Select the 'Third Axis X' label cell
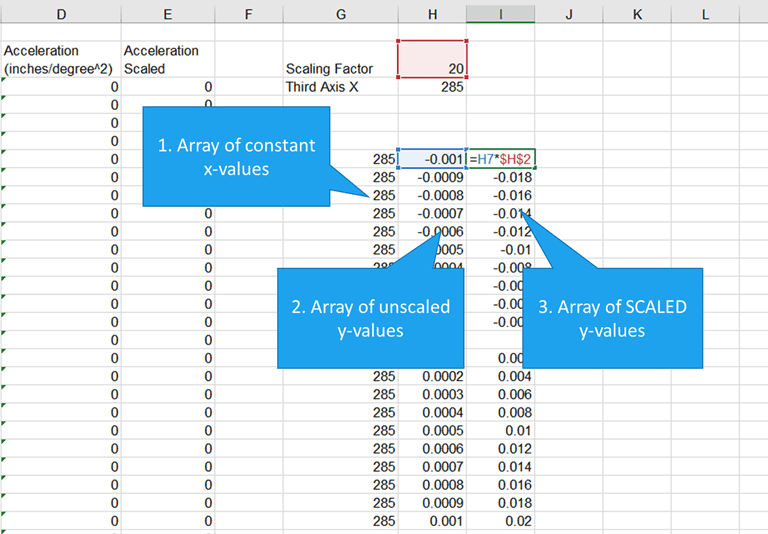Viewport: 768px width, 534px height. tap(323, 87)
